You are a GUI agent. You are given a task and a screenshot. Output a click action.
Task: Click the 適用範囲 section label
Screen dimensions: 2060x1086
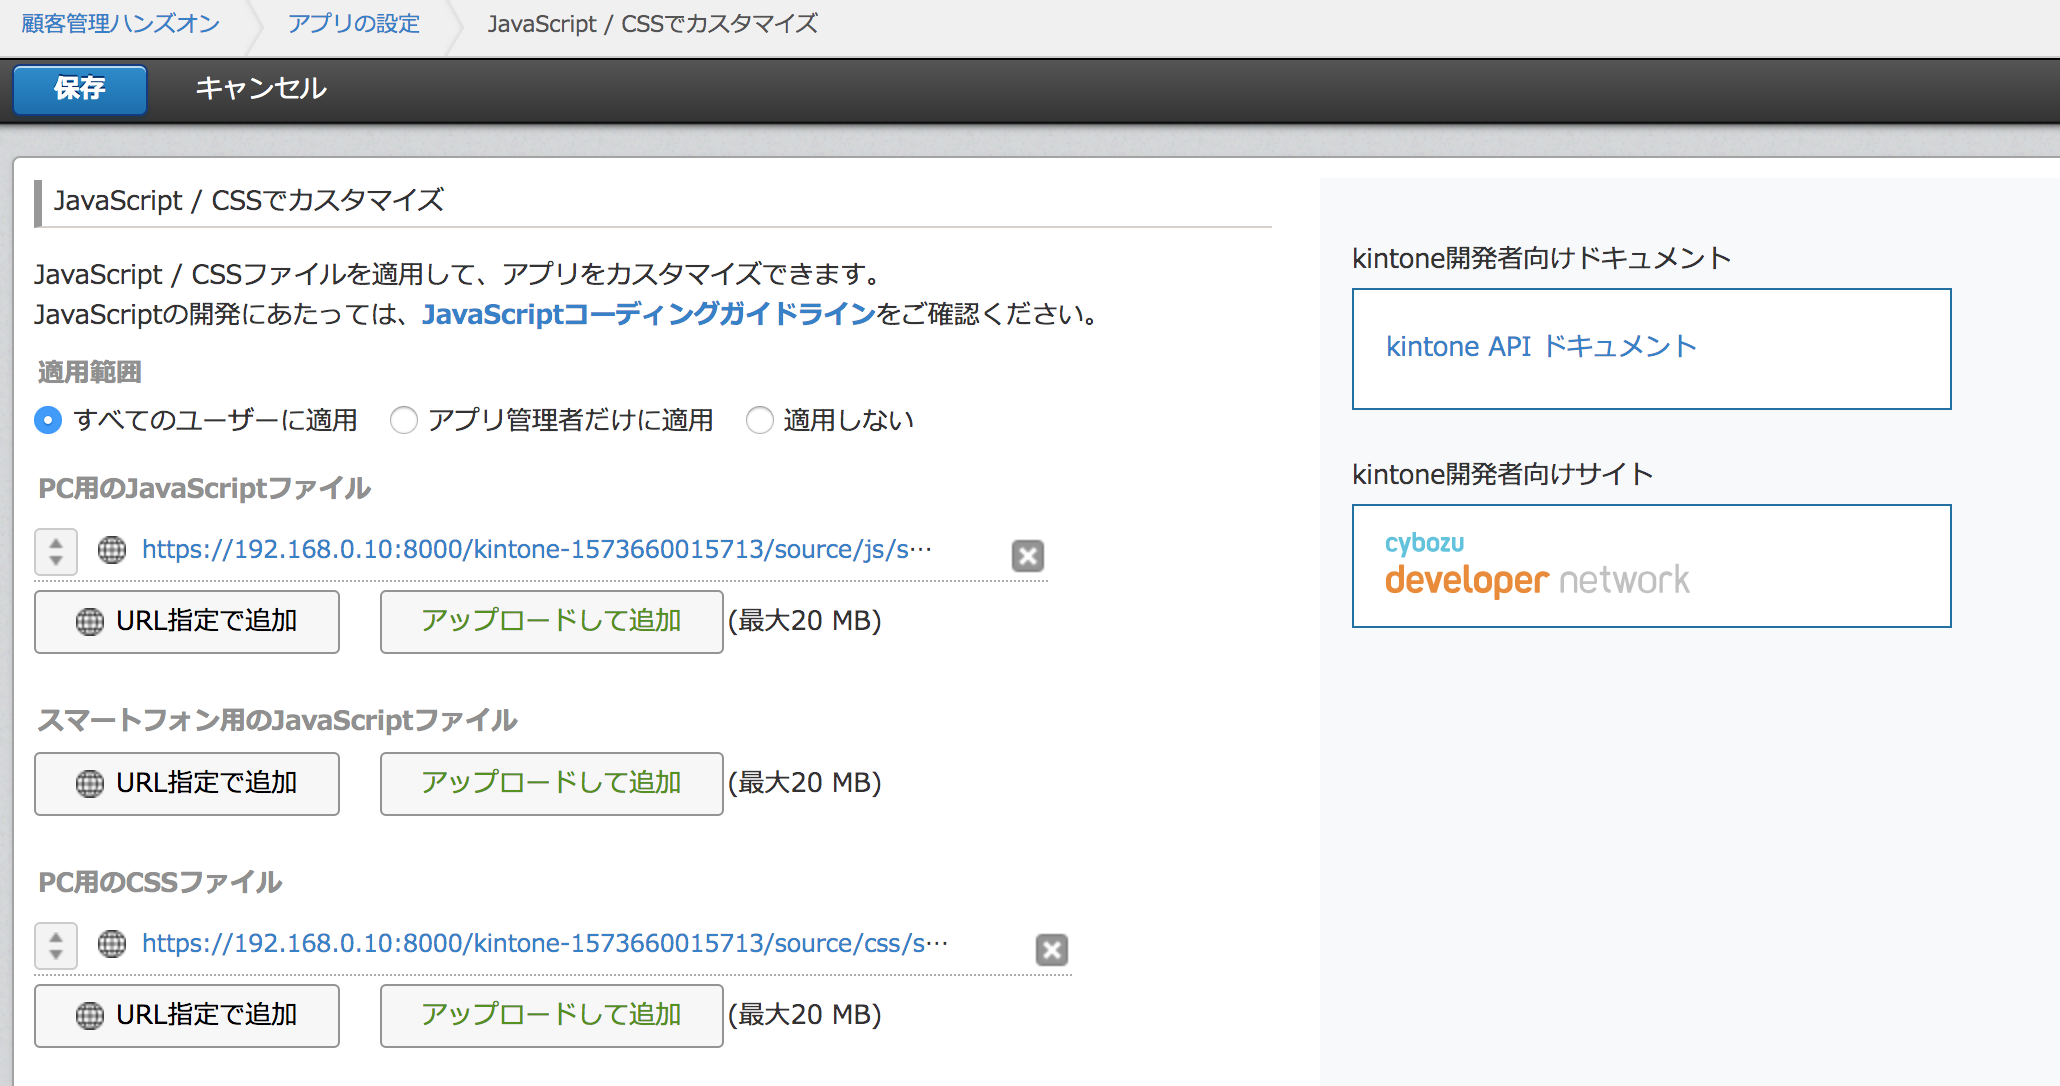pyautogui.click(x=90, y=373)
